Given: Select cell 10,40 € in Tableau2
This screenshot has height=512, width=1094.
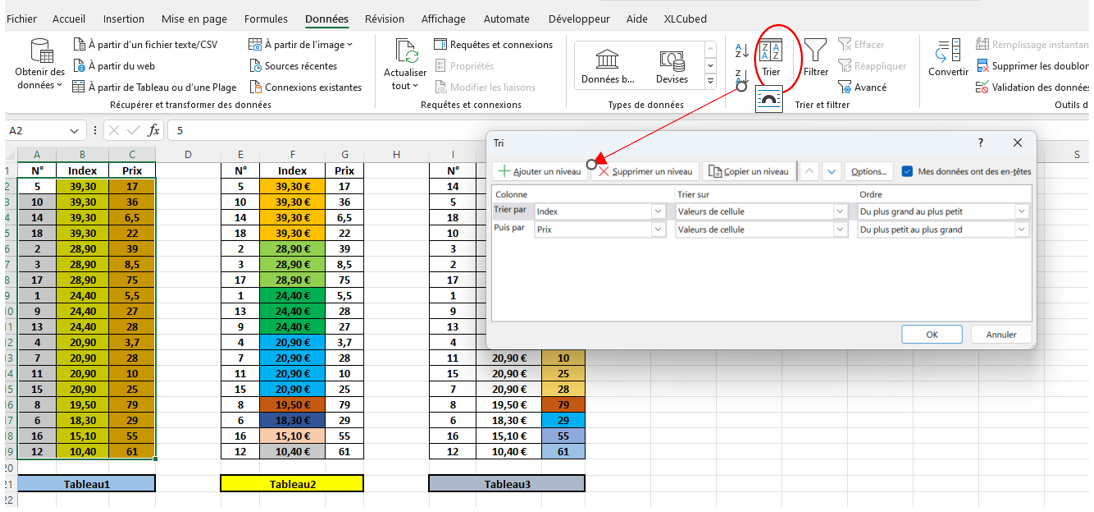Looking at the screenshot, I should [x=292, y=451].
